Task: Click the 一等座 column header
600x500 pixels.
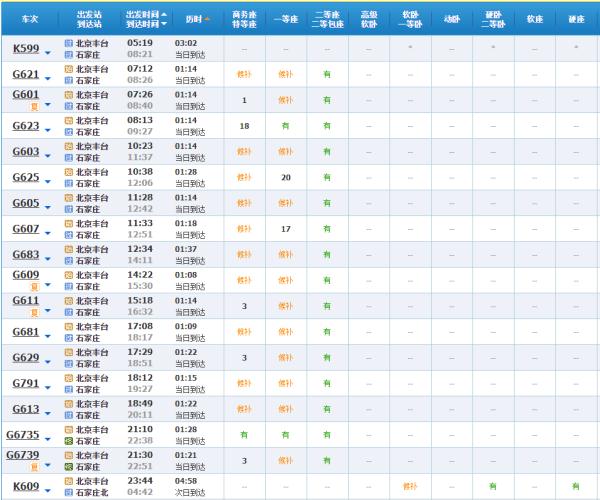Action: [286, 19]
